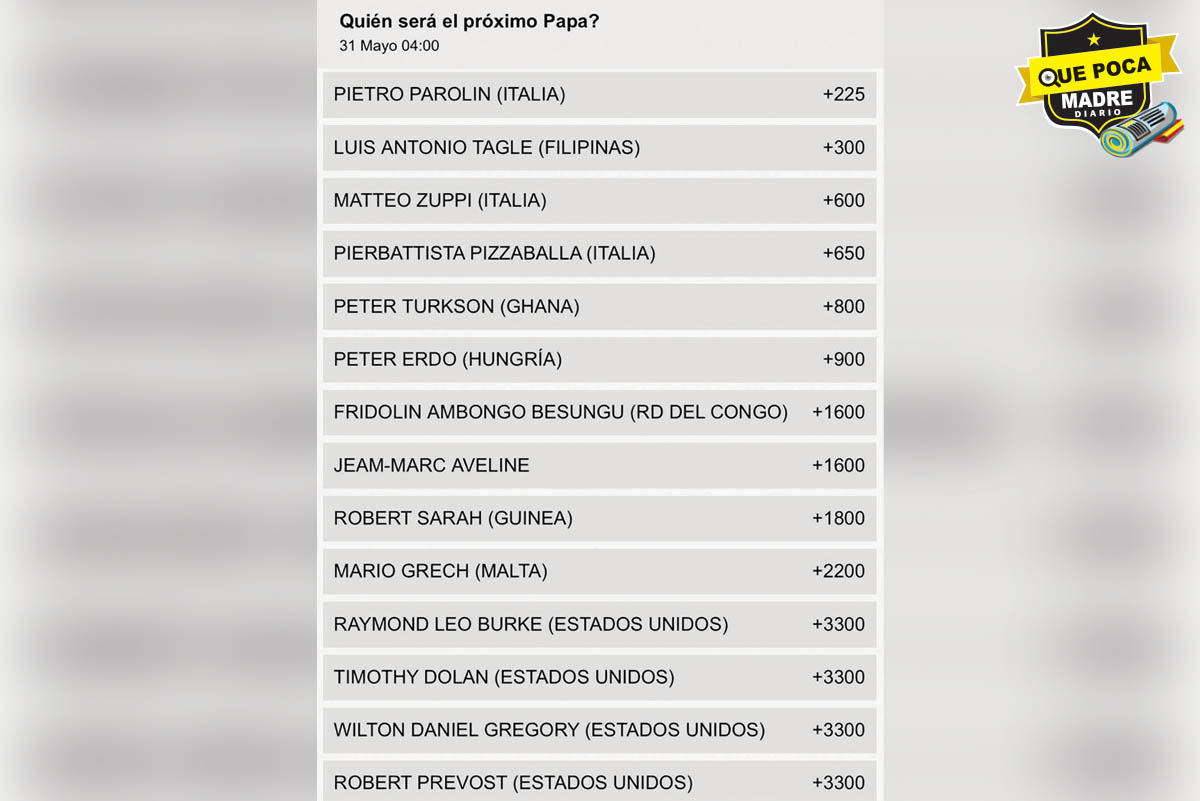Click the +225 odds value
The width and height of the screenshot is (1200, 801).
click(843, 95)
